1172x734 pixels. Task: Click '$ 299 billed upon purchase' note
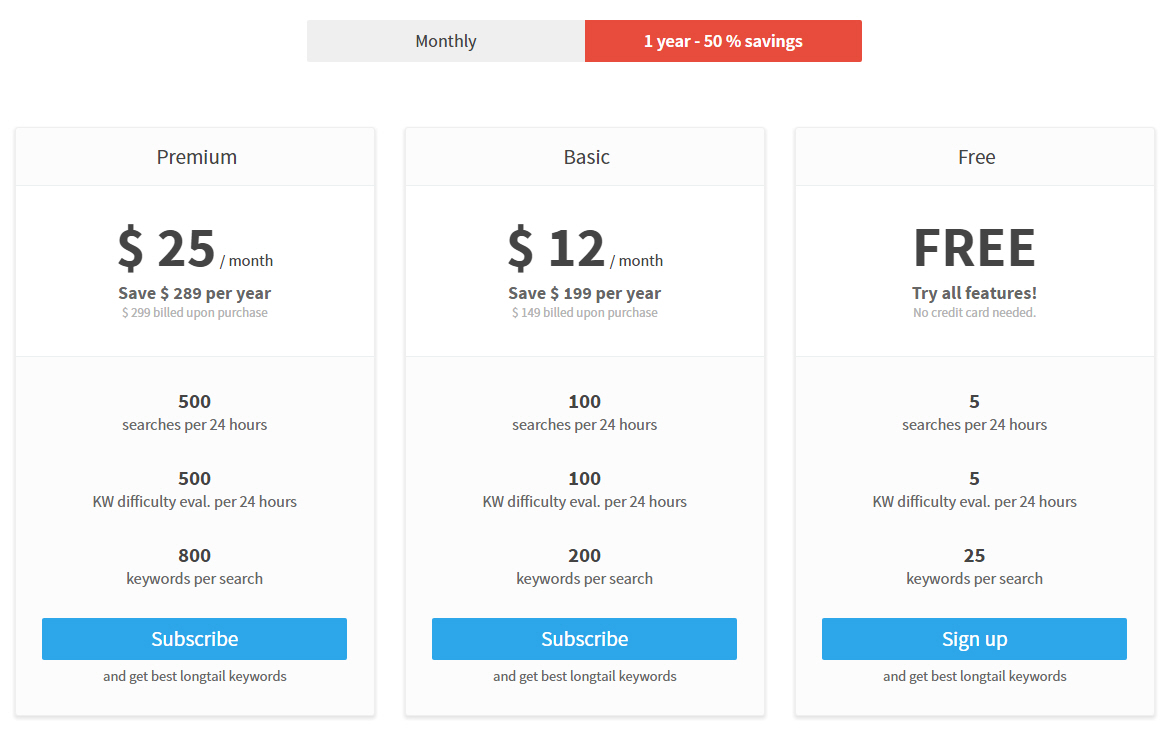(194, 312)
